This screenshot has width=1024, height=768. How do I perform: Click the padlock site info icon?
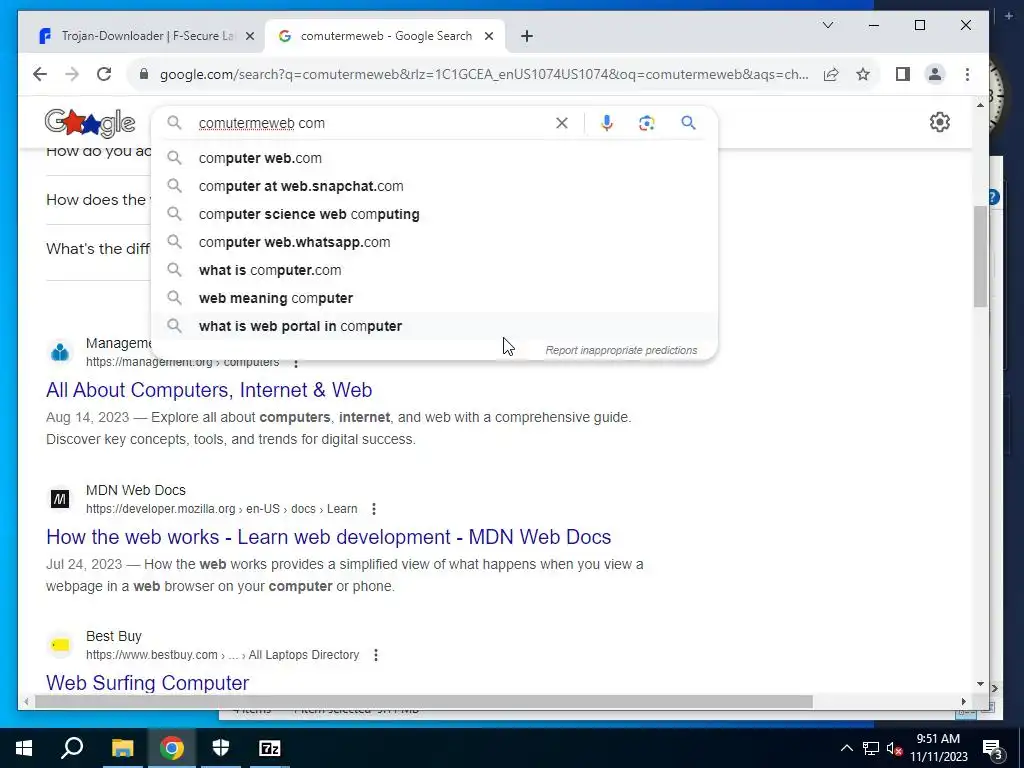[144, 74]
